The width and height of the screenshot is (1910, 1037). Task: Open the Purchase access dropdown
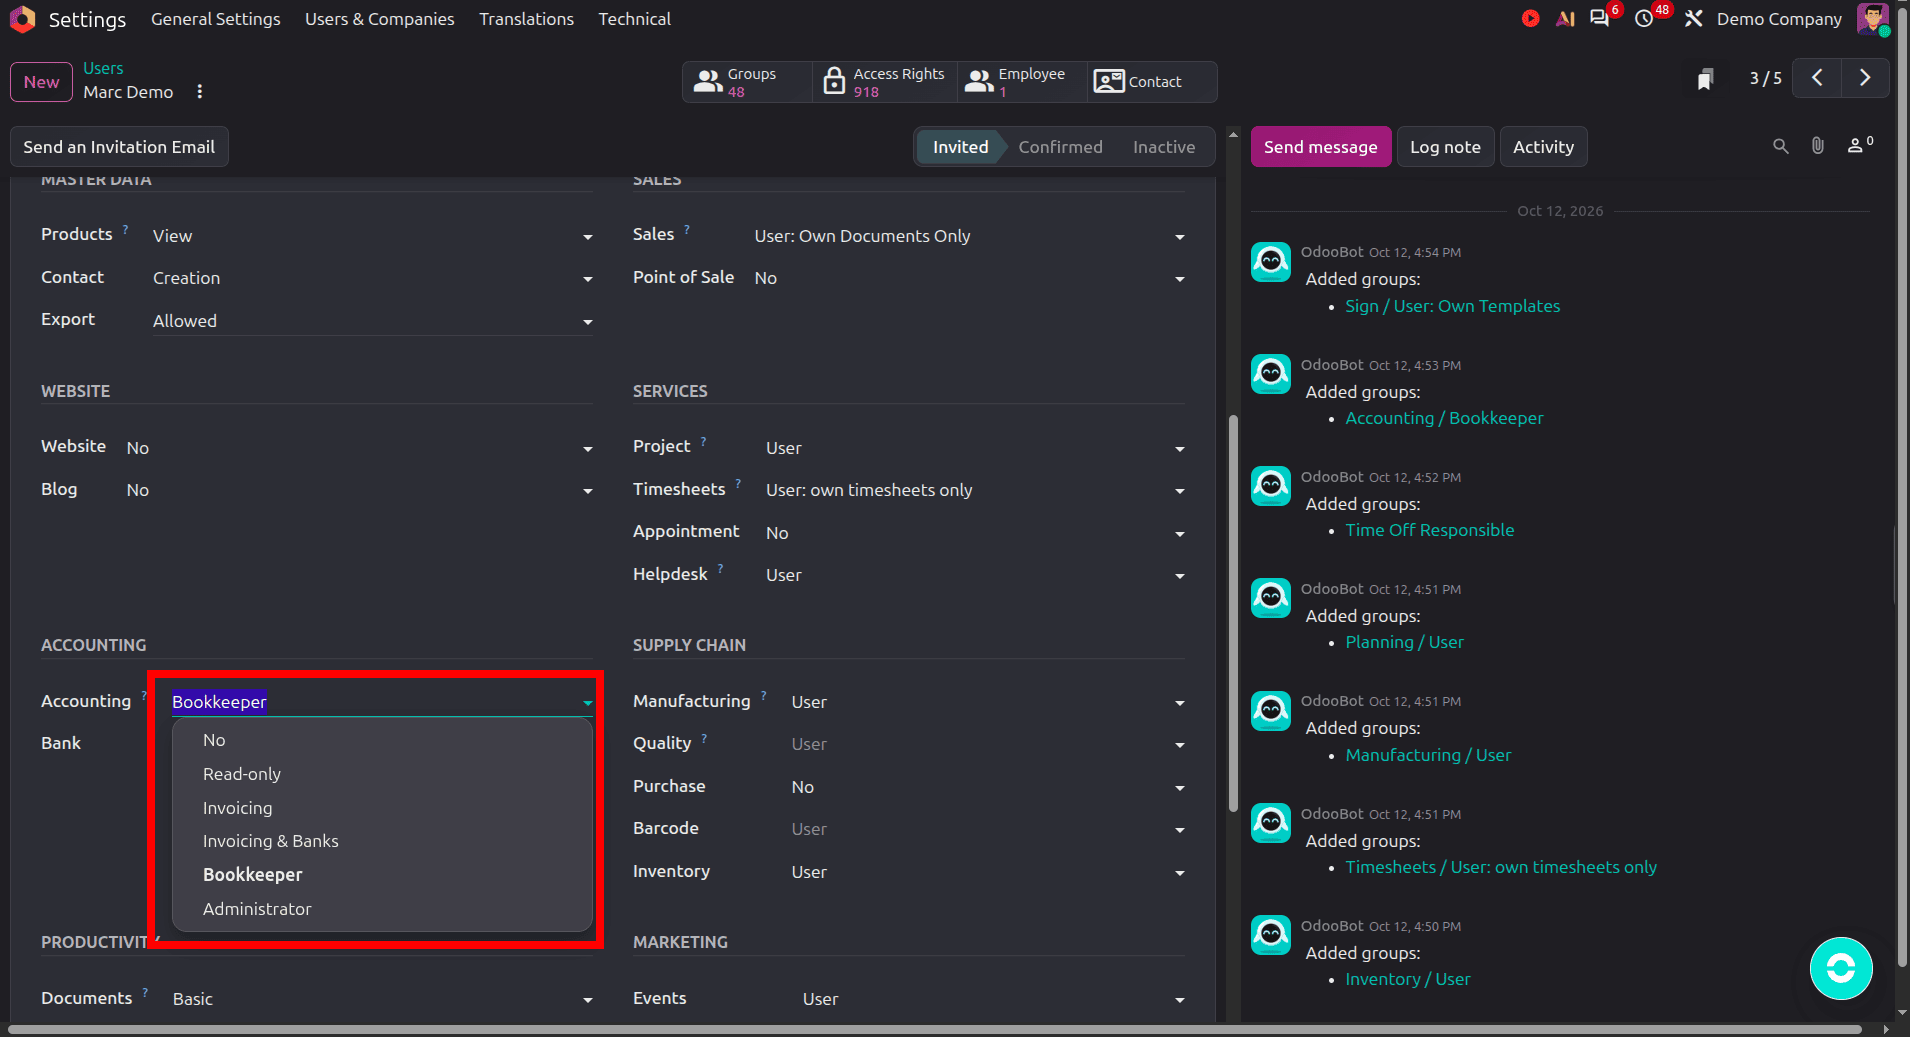(x=989, y=787)
